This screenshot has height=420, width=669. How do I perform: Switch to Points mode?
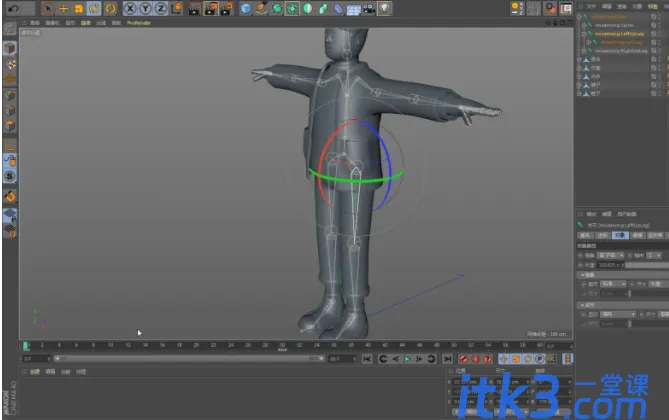(x=10, y=96)
